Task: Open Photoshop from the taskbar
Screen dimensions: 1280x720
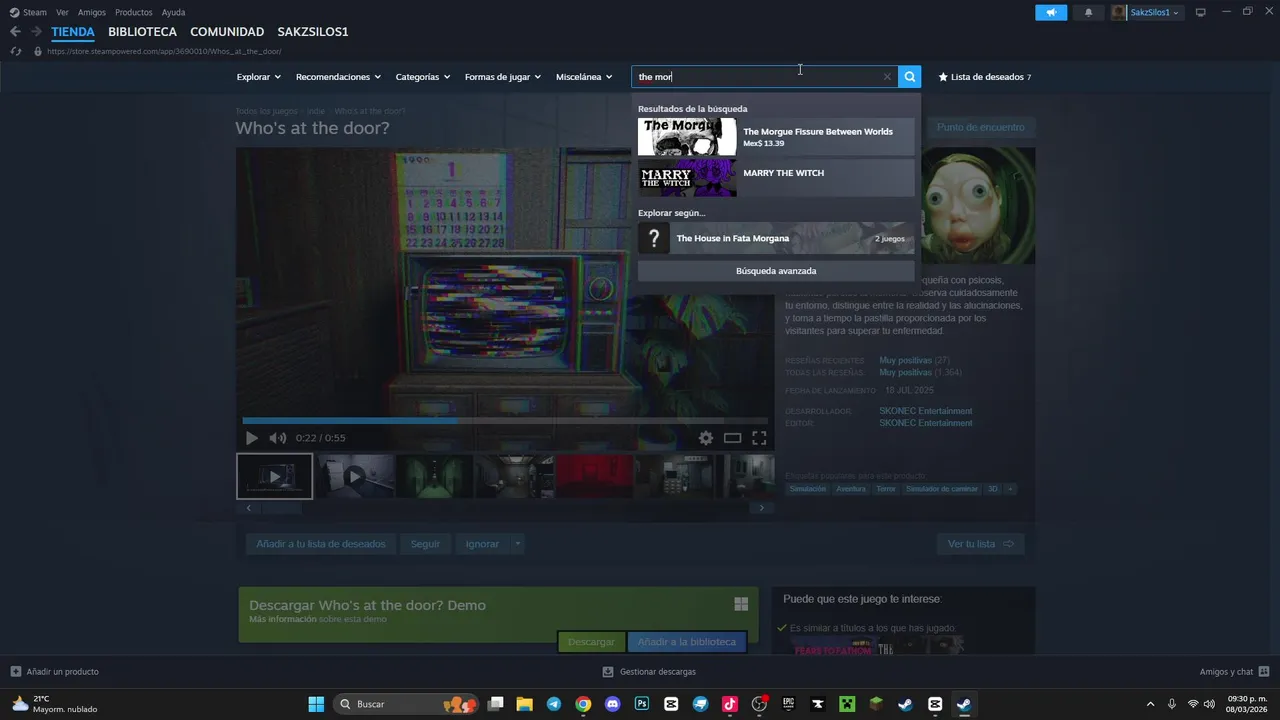Action: coord(642,704)
